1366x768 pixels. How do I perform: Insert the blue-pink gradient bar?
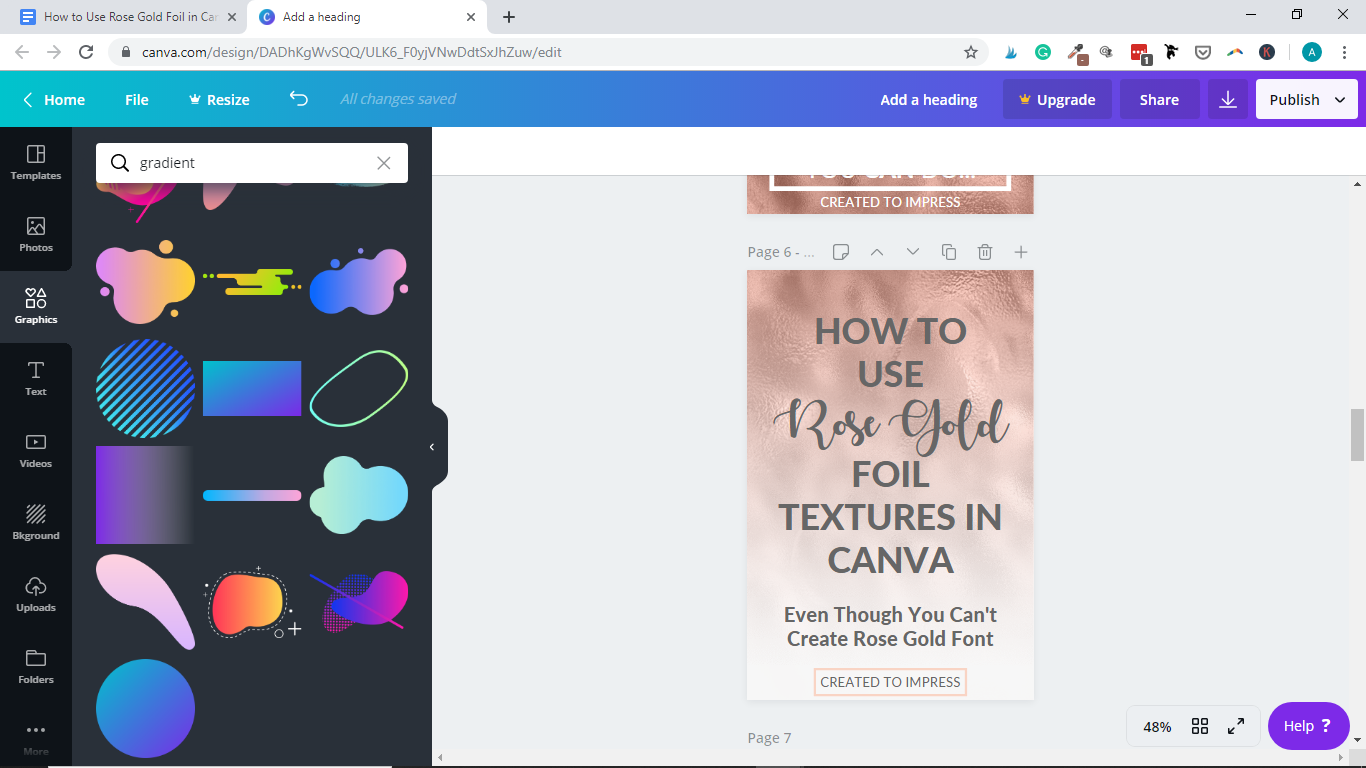tap(252, 495)
